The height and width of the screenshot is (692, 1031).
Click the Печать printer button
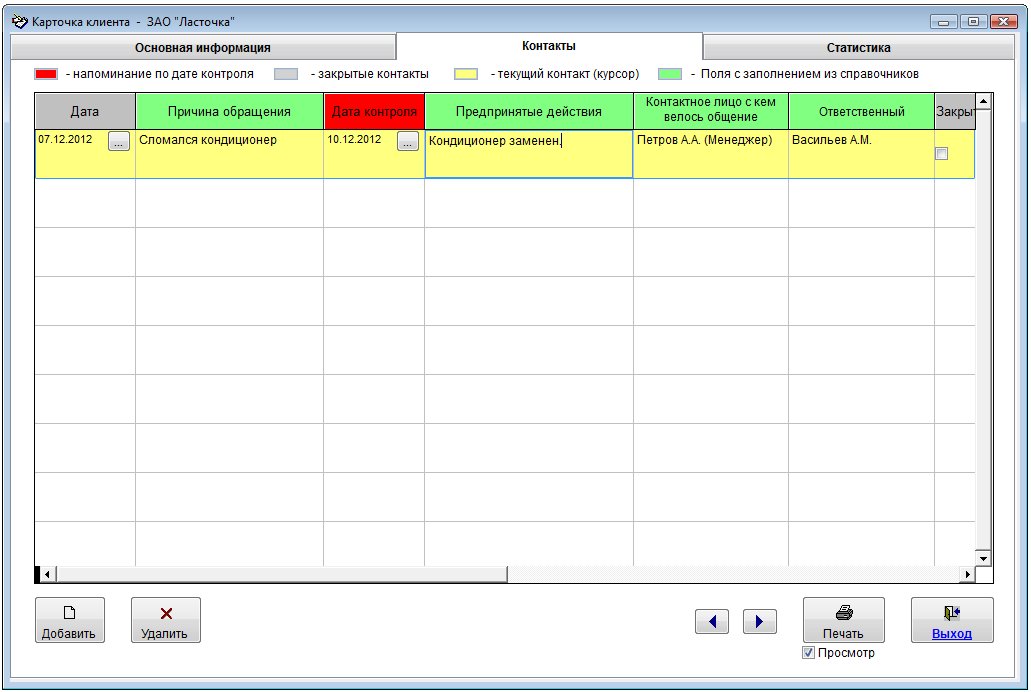(x=844, y=620)
